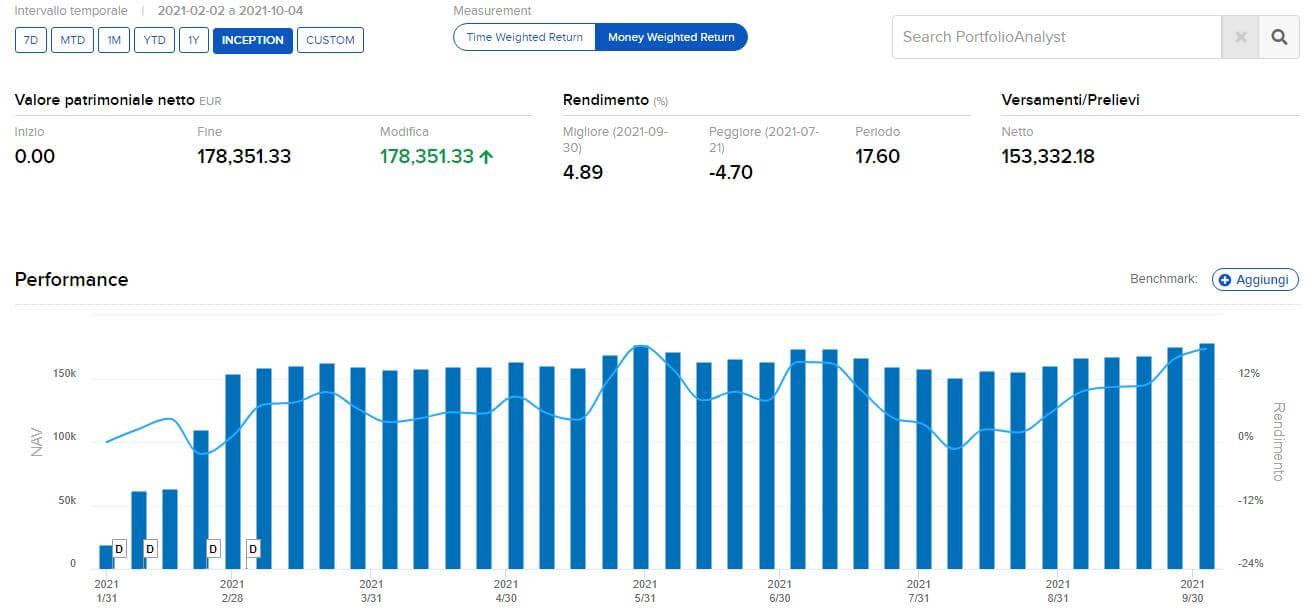Screen dimensions: 1308x611
Task: Click the green up arrow beside Modifica value
Action: pos(487,156)
